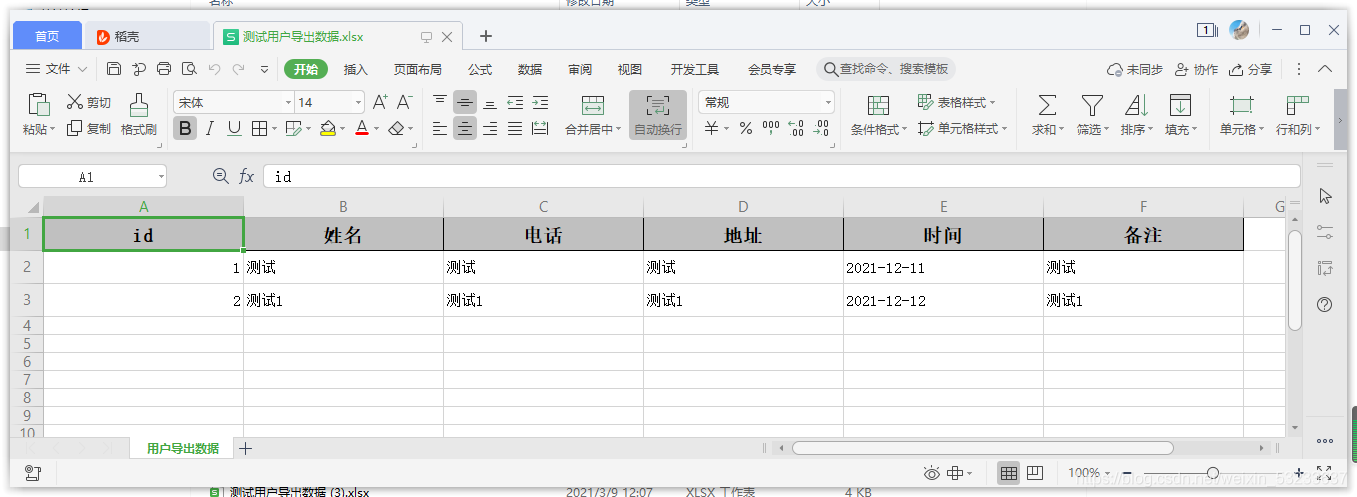Viewport: 1357px width, 497px height.
Task: Click the AutoSum (求和) sigma icon
Action: [x=1047, y=105]
